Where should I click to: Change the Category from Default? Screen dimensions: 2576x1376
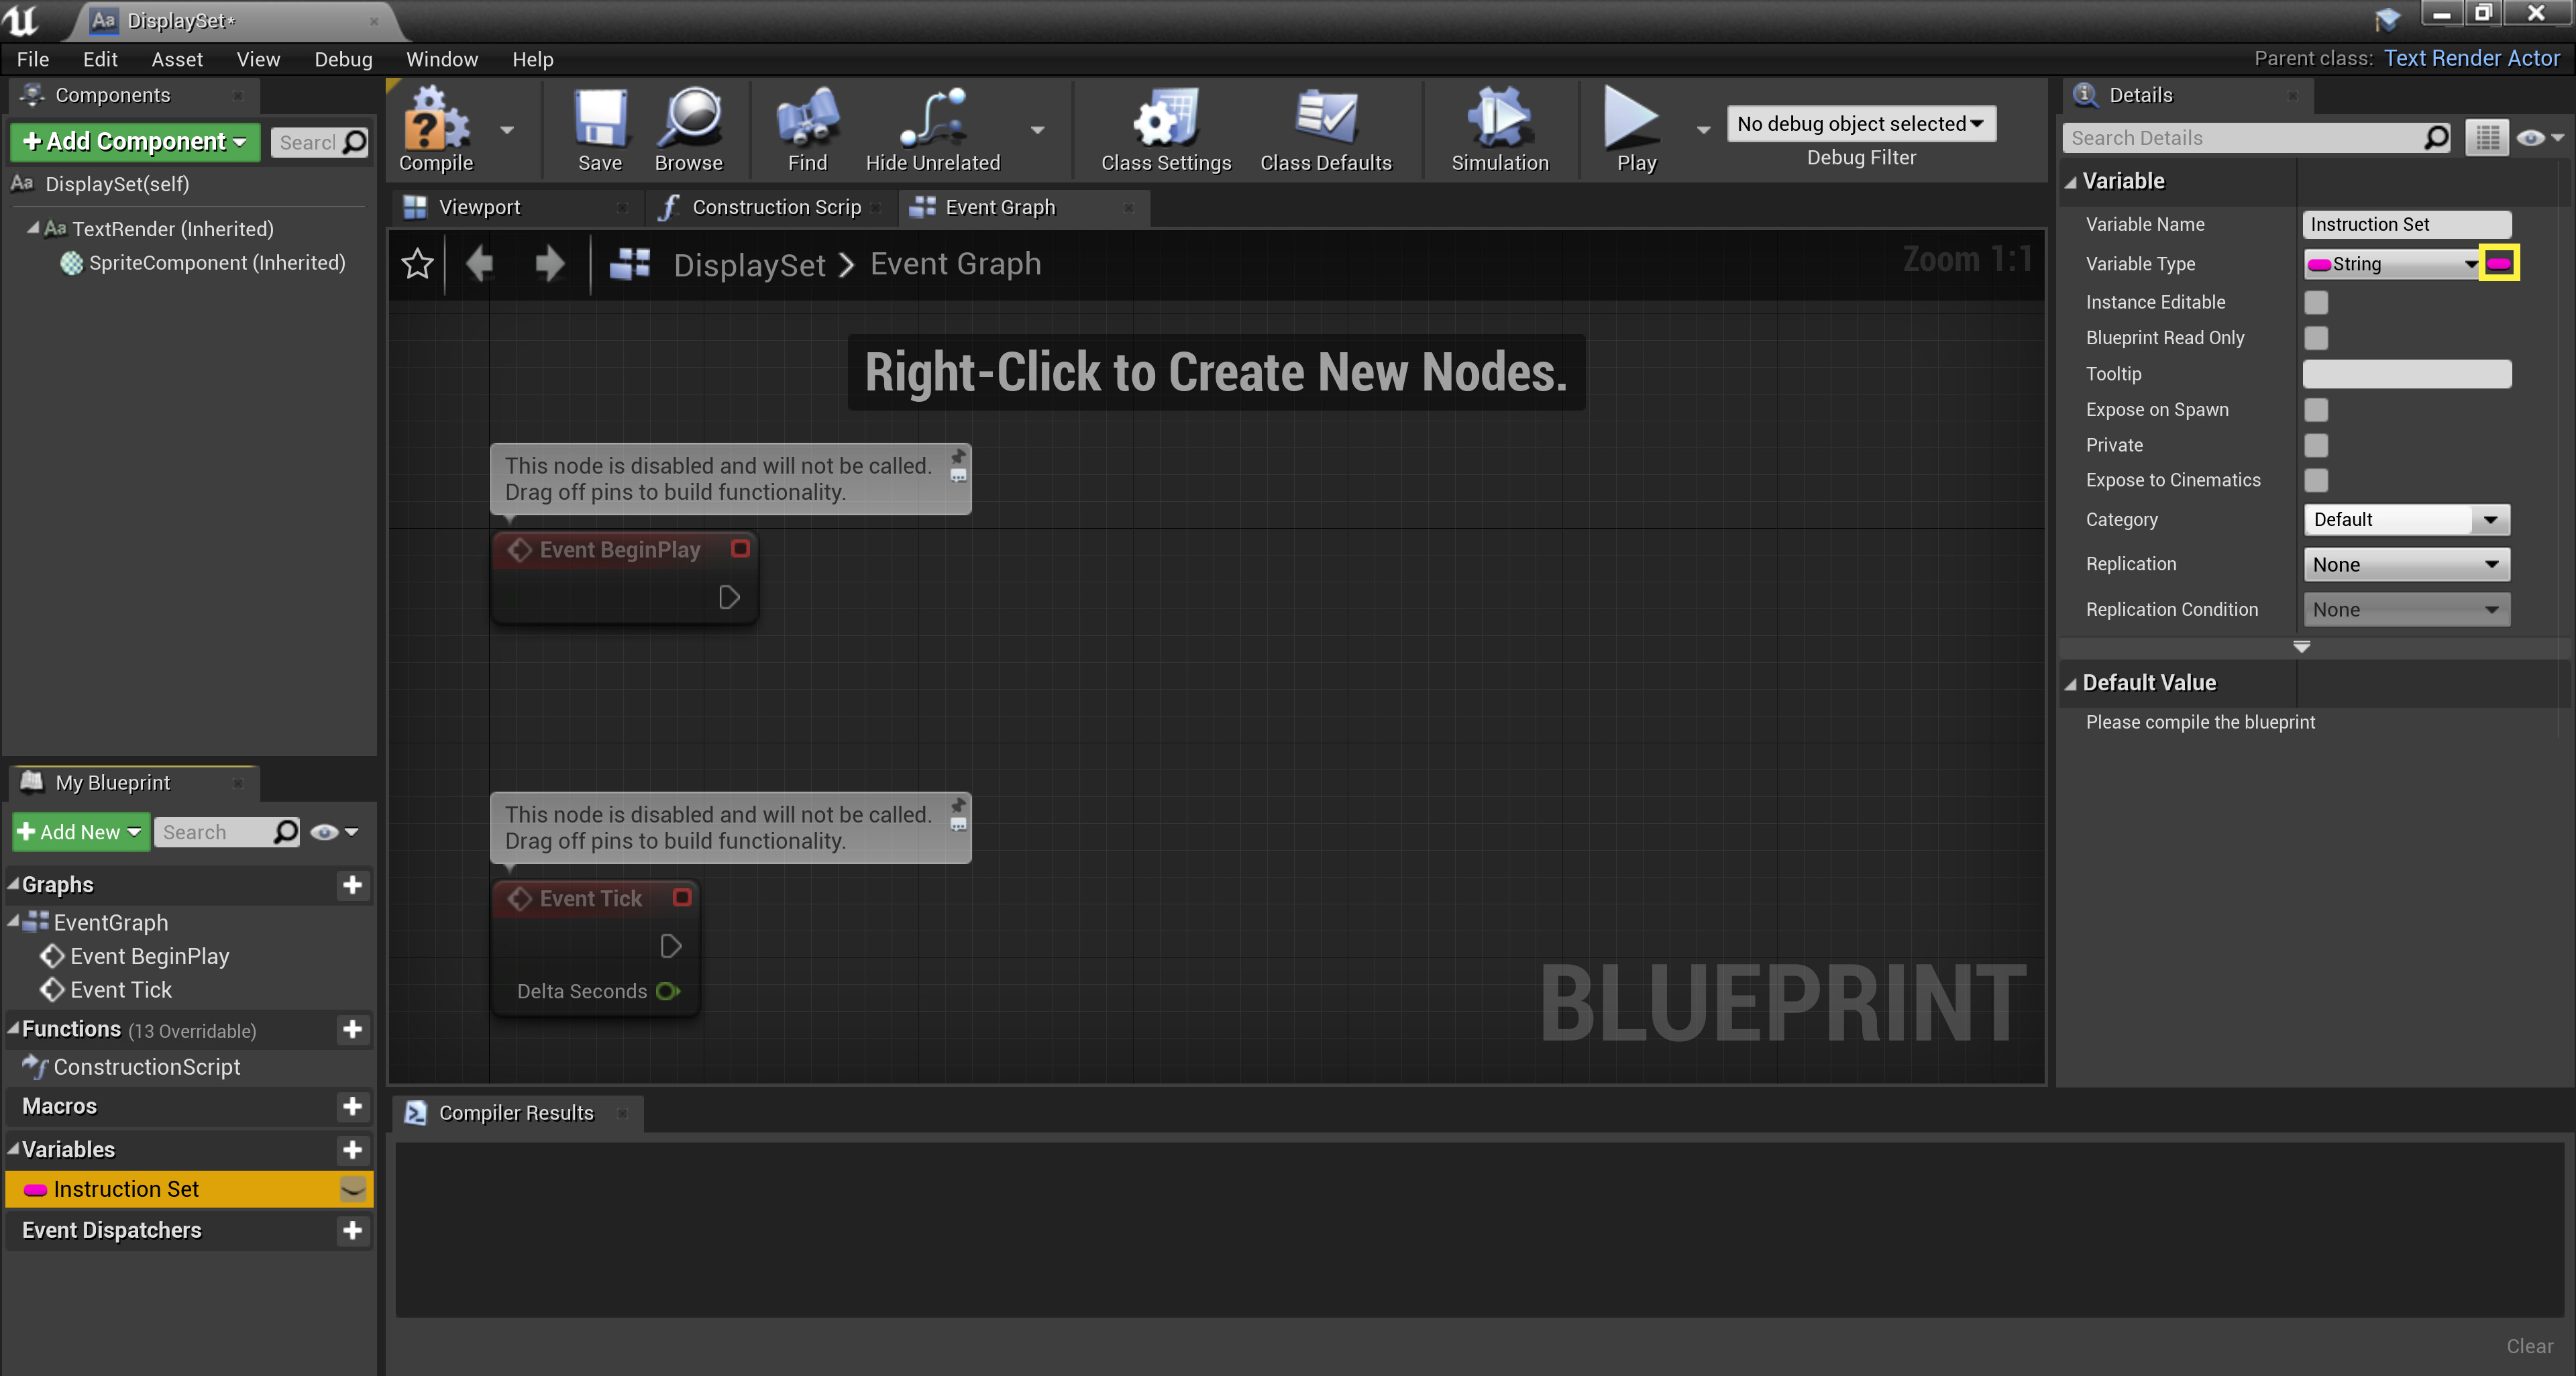click(x=2405, y=519)
